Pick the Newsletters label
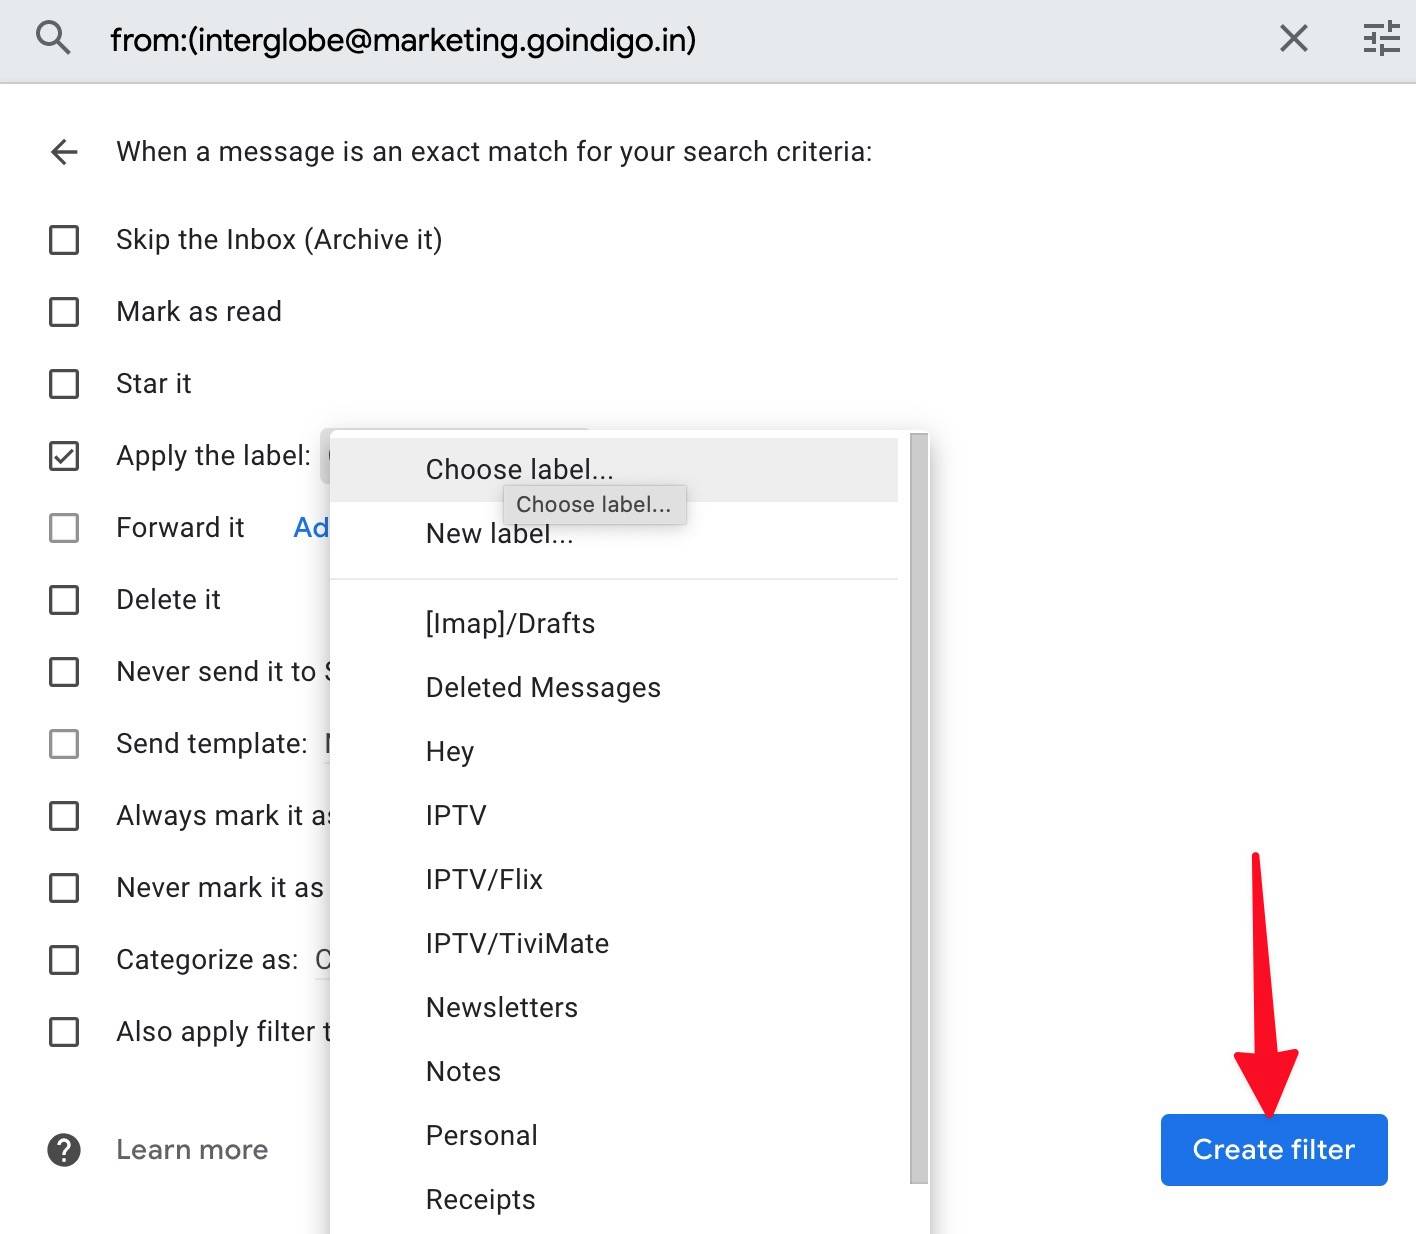Screen dimensions: 1416x1234 (x=501, y=1008)
